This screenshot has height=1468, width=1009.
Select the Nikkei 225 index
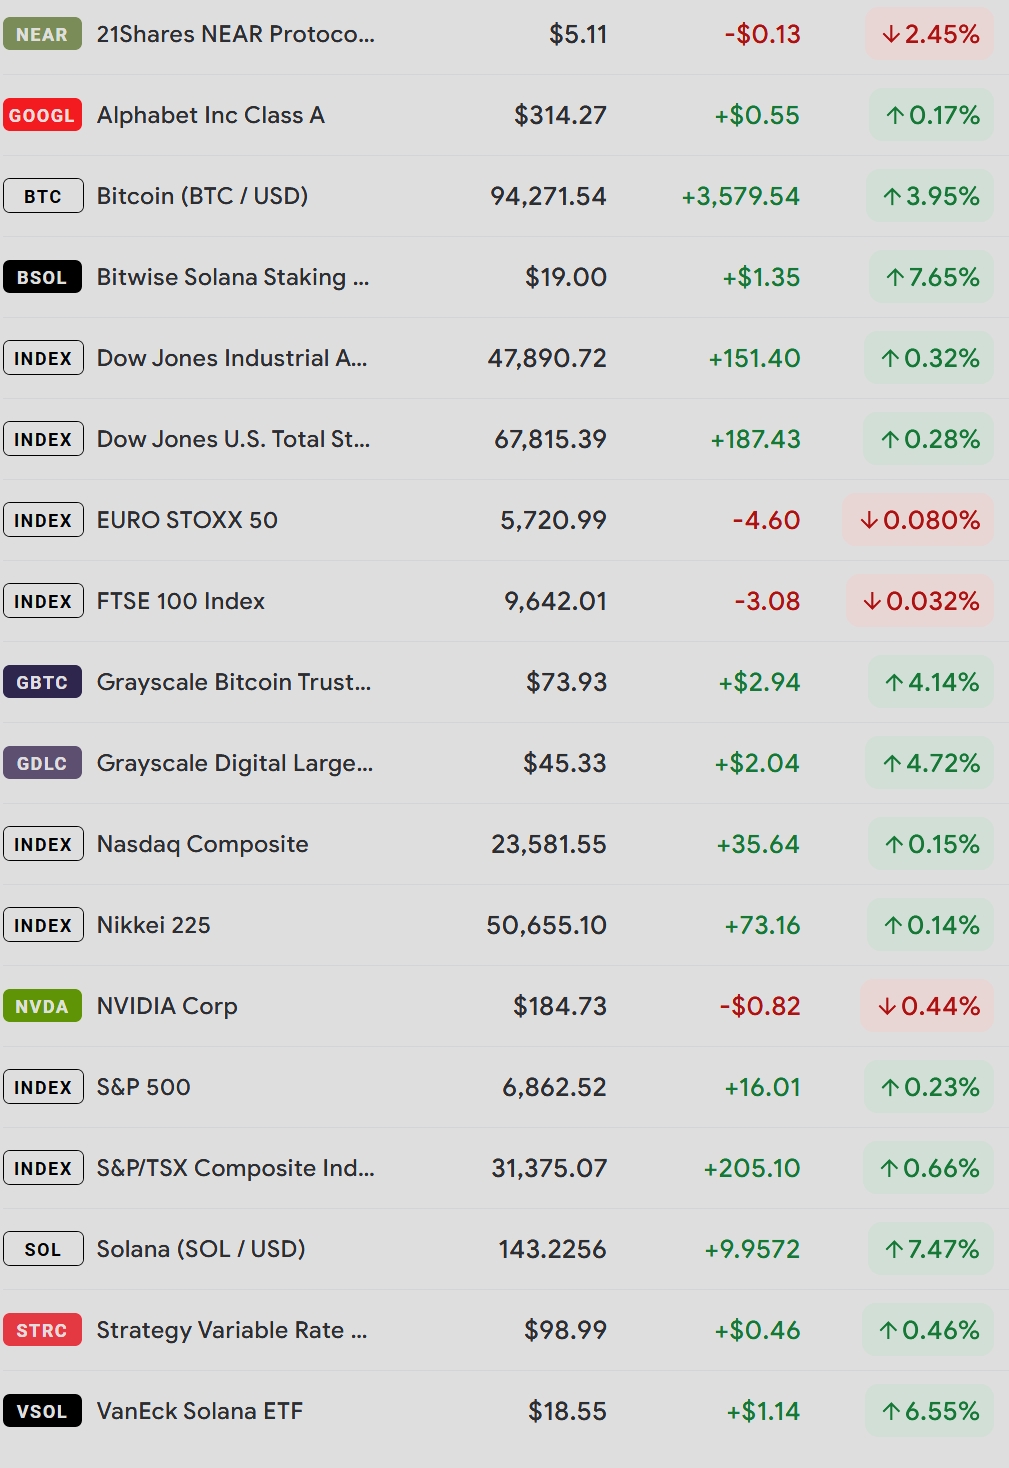click(x=153, y=926)
